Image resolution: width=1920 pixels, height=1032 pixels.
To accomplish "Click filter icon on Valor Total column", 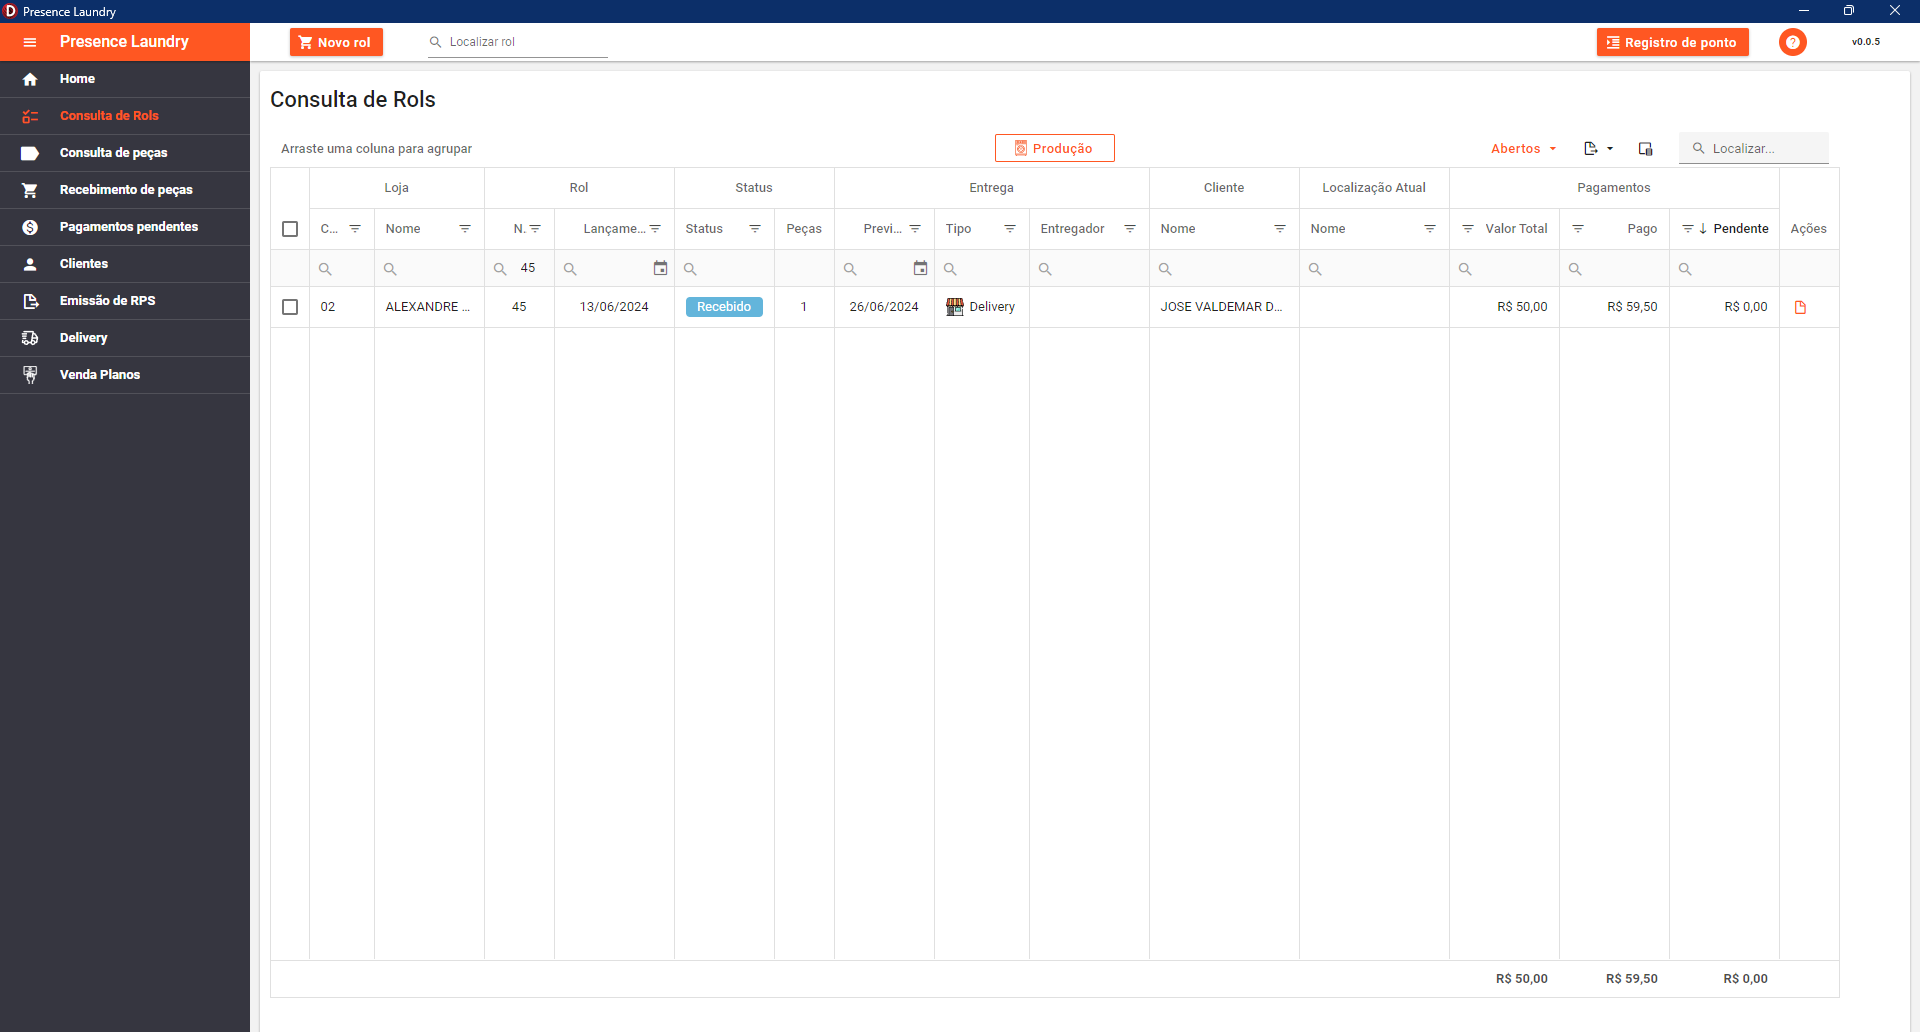I will coord(1468,229).
